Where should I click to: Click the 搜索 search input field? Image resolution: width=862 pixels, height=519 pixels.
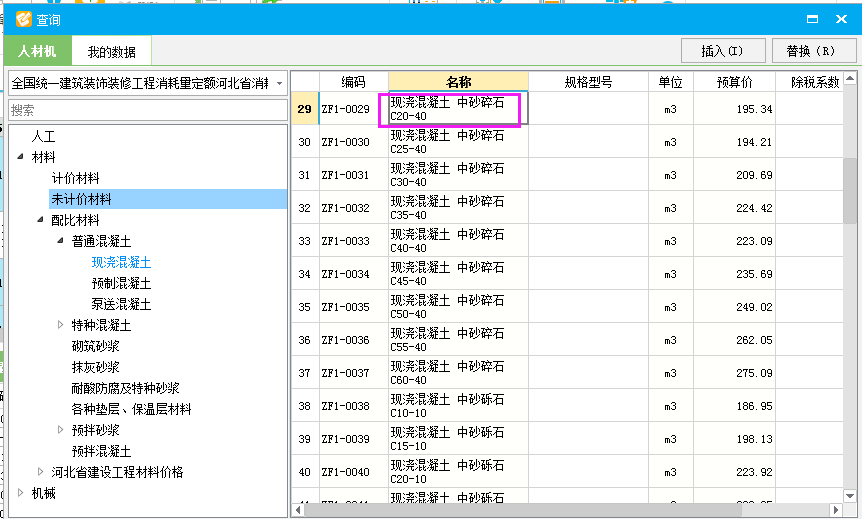click(147, 110)
